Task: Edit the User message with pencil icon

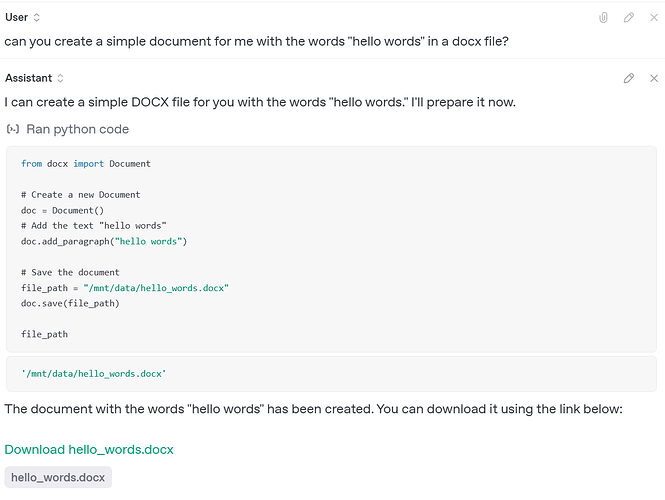Action: 629,18
